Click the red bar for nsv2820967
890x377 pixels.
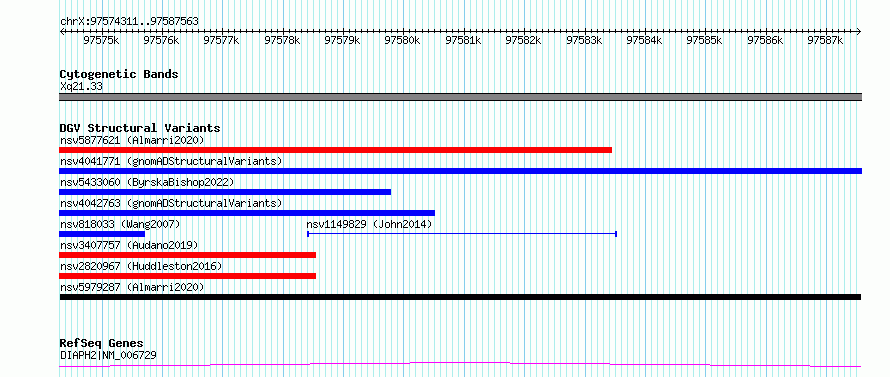187,276
